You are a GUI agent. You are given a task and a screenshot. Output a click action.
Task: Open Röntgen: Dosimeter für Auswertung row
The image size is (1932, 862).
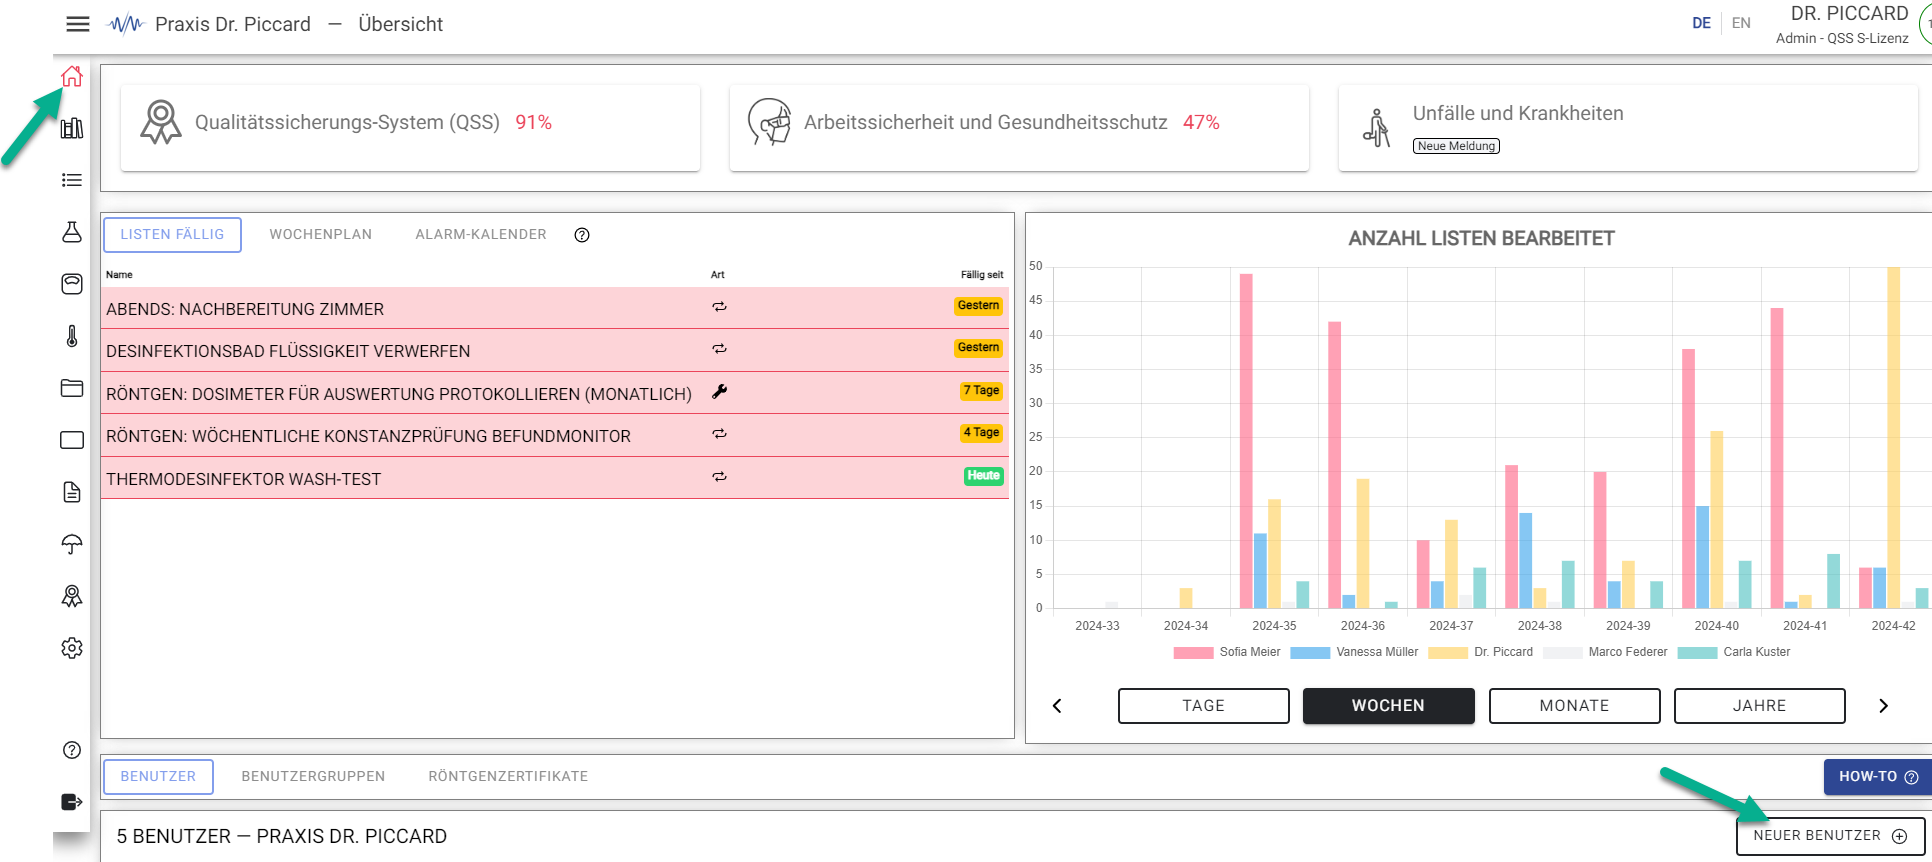[555, 394]
